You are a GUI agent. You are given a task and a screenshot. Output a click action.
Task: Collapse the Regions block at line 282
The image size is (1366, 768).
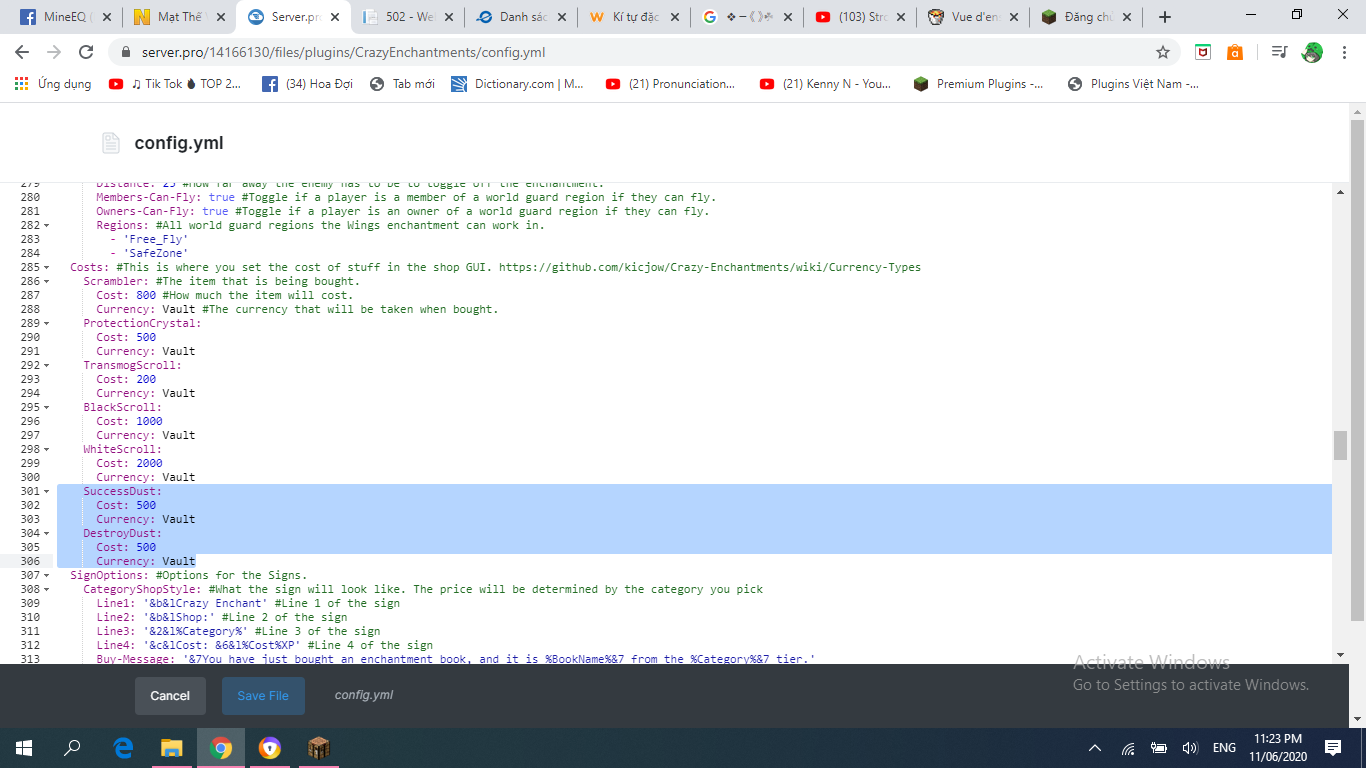(47, 225)
